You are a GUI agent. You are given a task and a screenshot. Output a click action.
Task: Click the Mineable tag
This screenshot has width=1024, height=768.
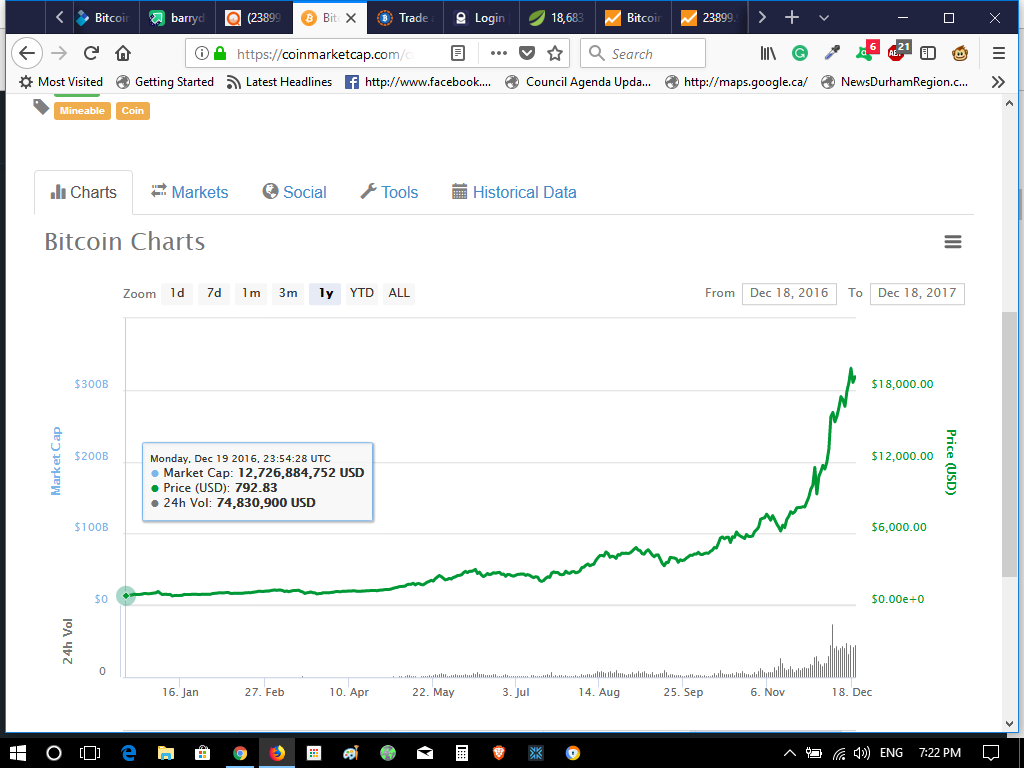(82, 111)
